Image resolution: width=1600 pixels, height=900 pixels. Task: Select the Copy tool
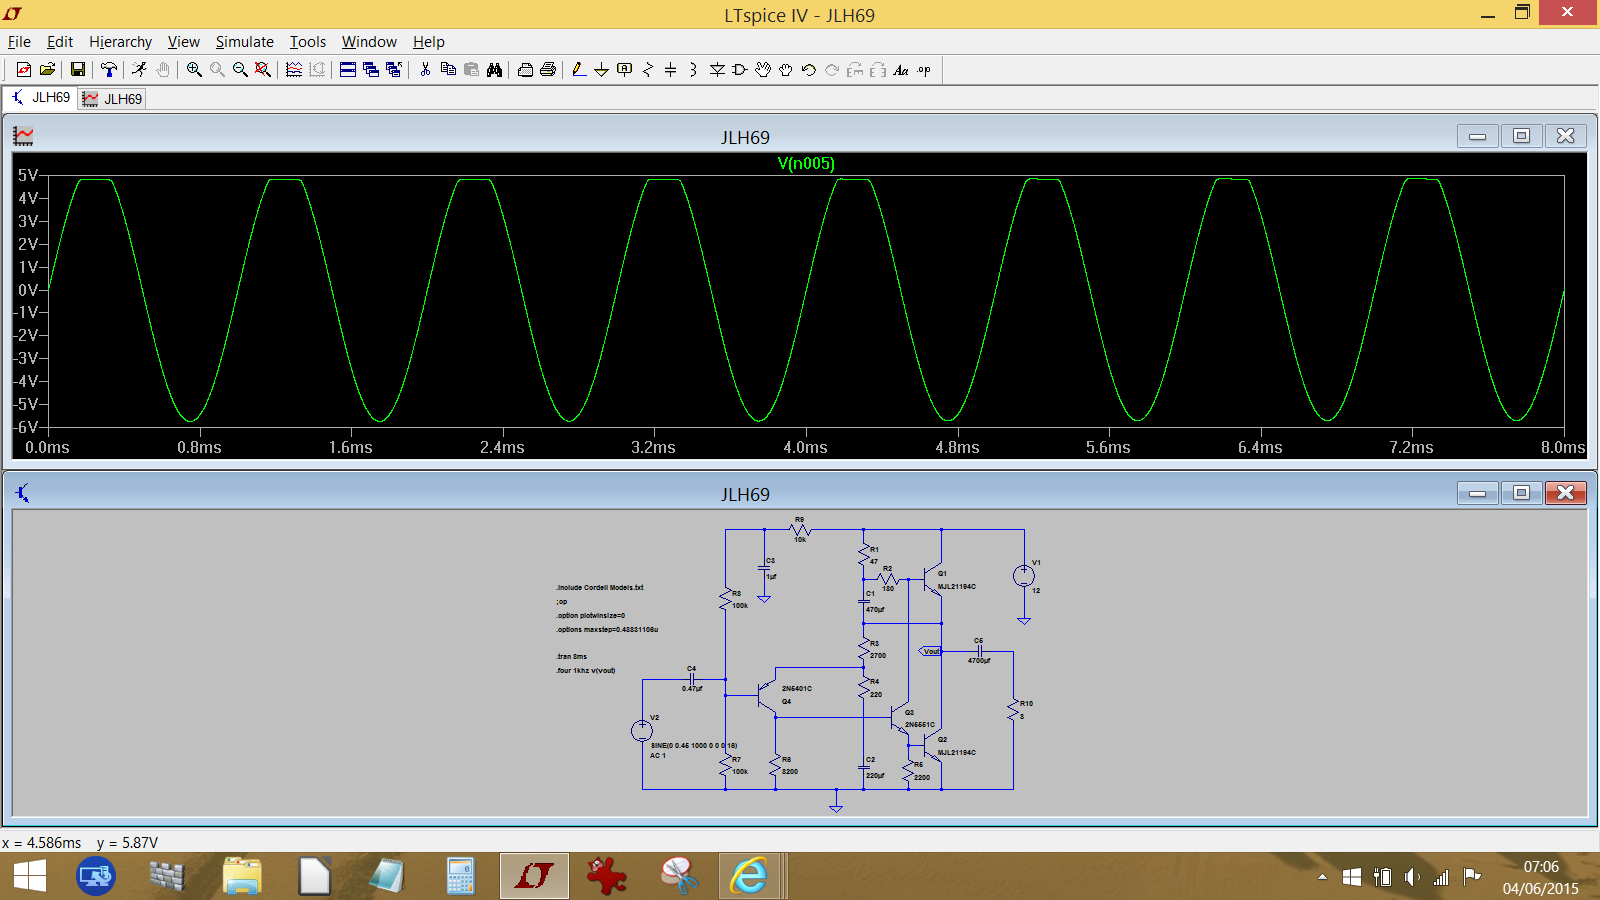448,70
